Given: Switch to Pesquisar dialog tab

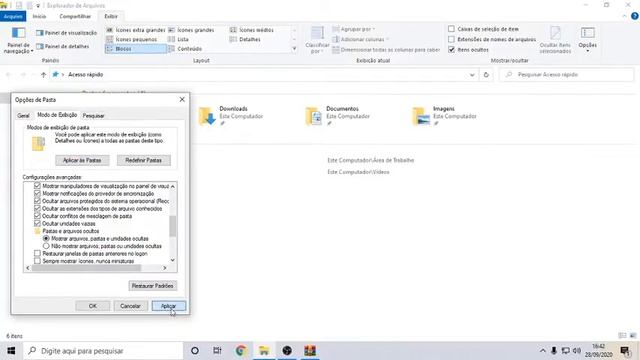Looking at the screenshot, I should pyautogui.click(x=93, y=116).
